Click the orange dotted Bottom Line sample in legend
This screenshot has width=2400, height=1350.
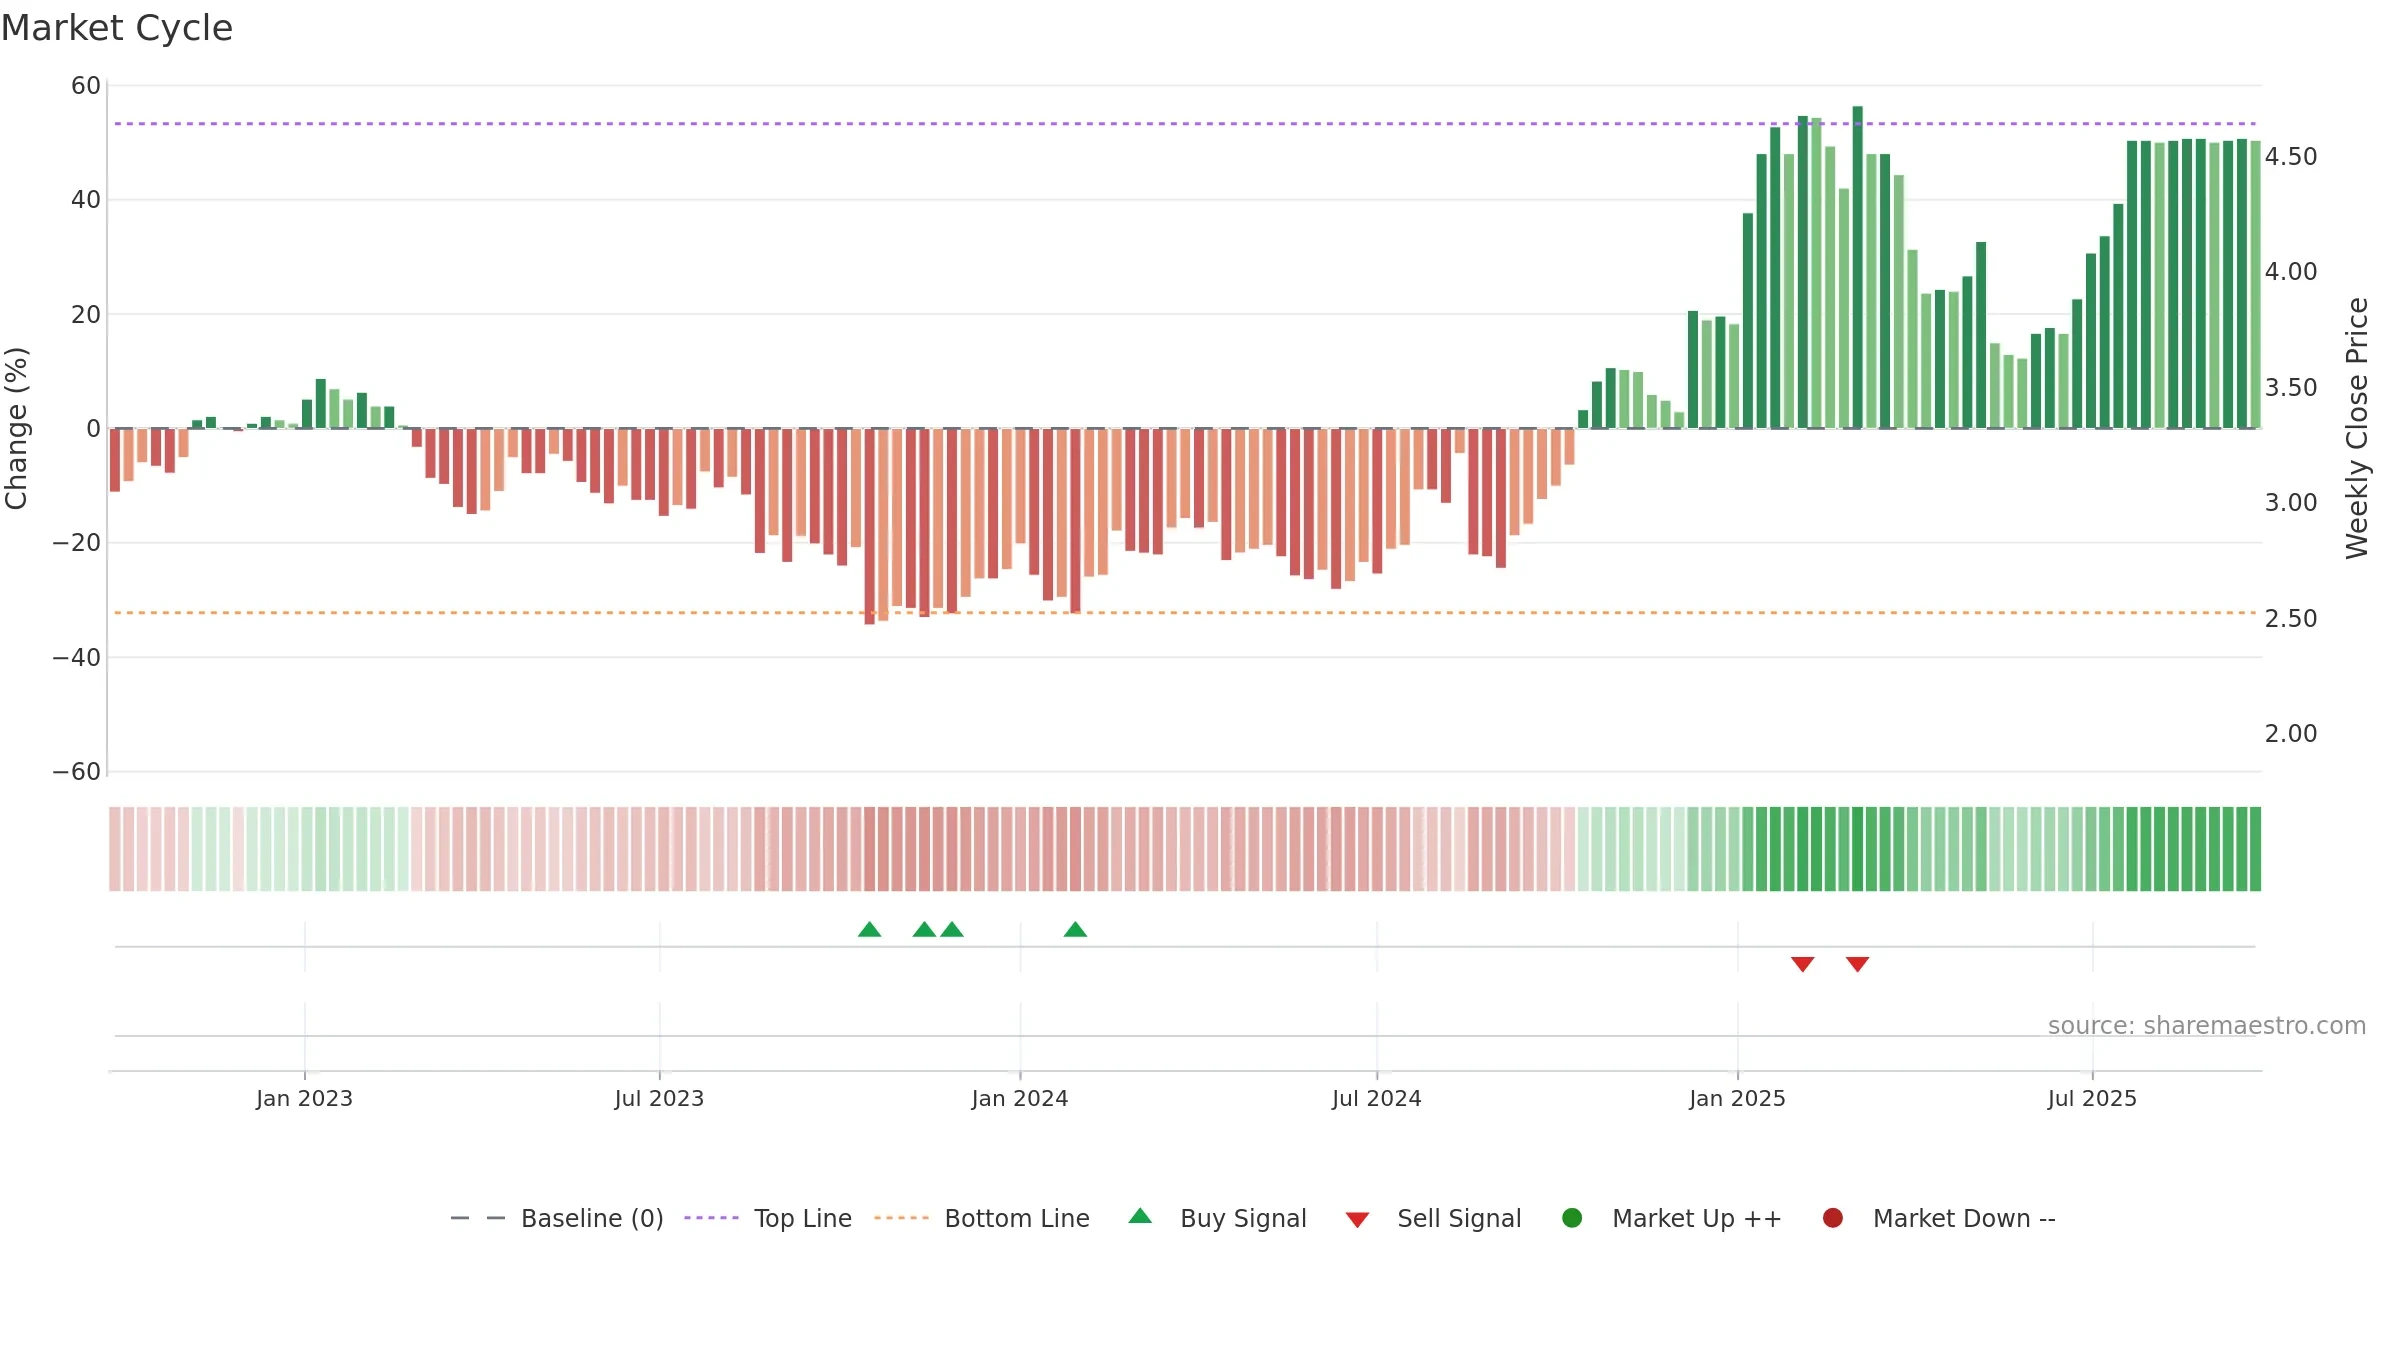pyautogui.click(x=901, y=1218)
